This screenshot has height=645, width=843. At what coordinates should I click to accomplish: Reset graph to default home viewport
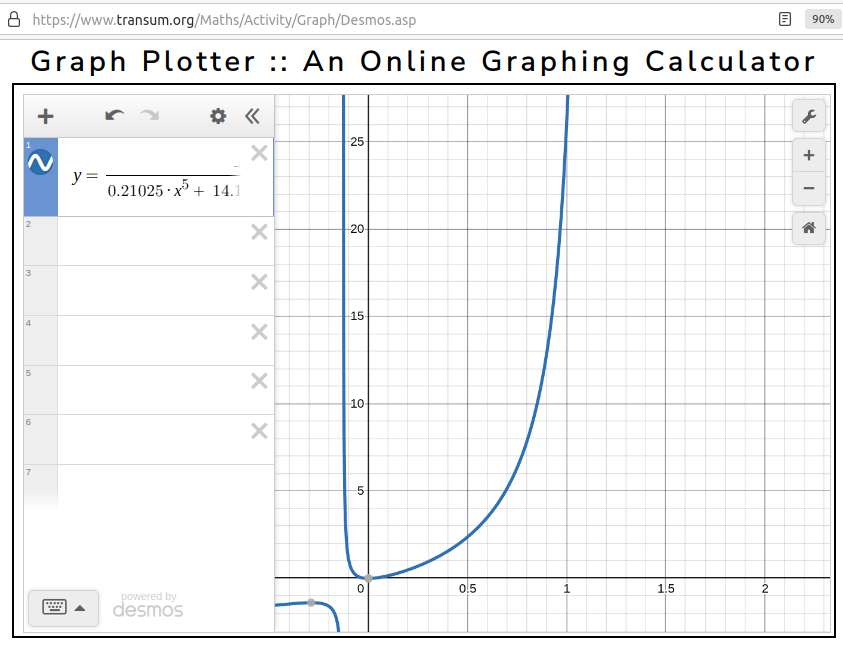coord(809,228)
